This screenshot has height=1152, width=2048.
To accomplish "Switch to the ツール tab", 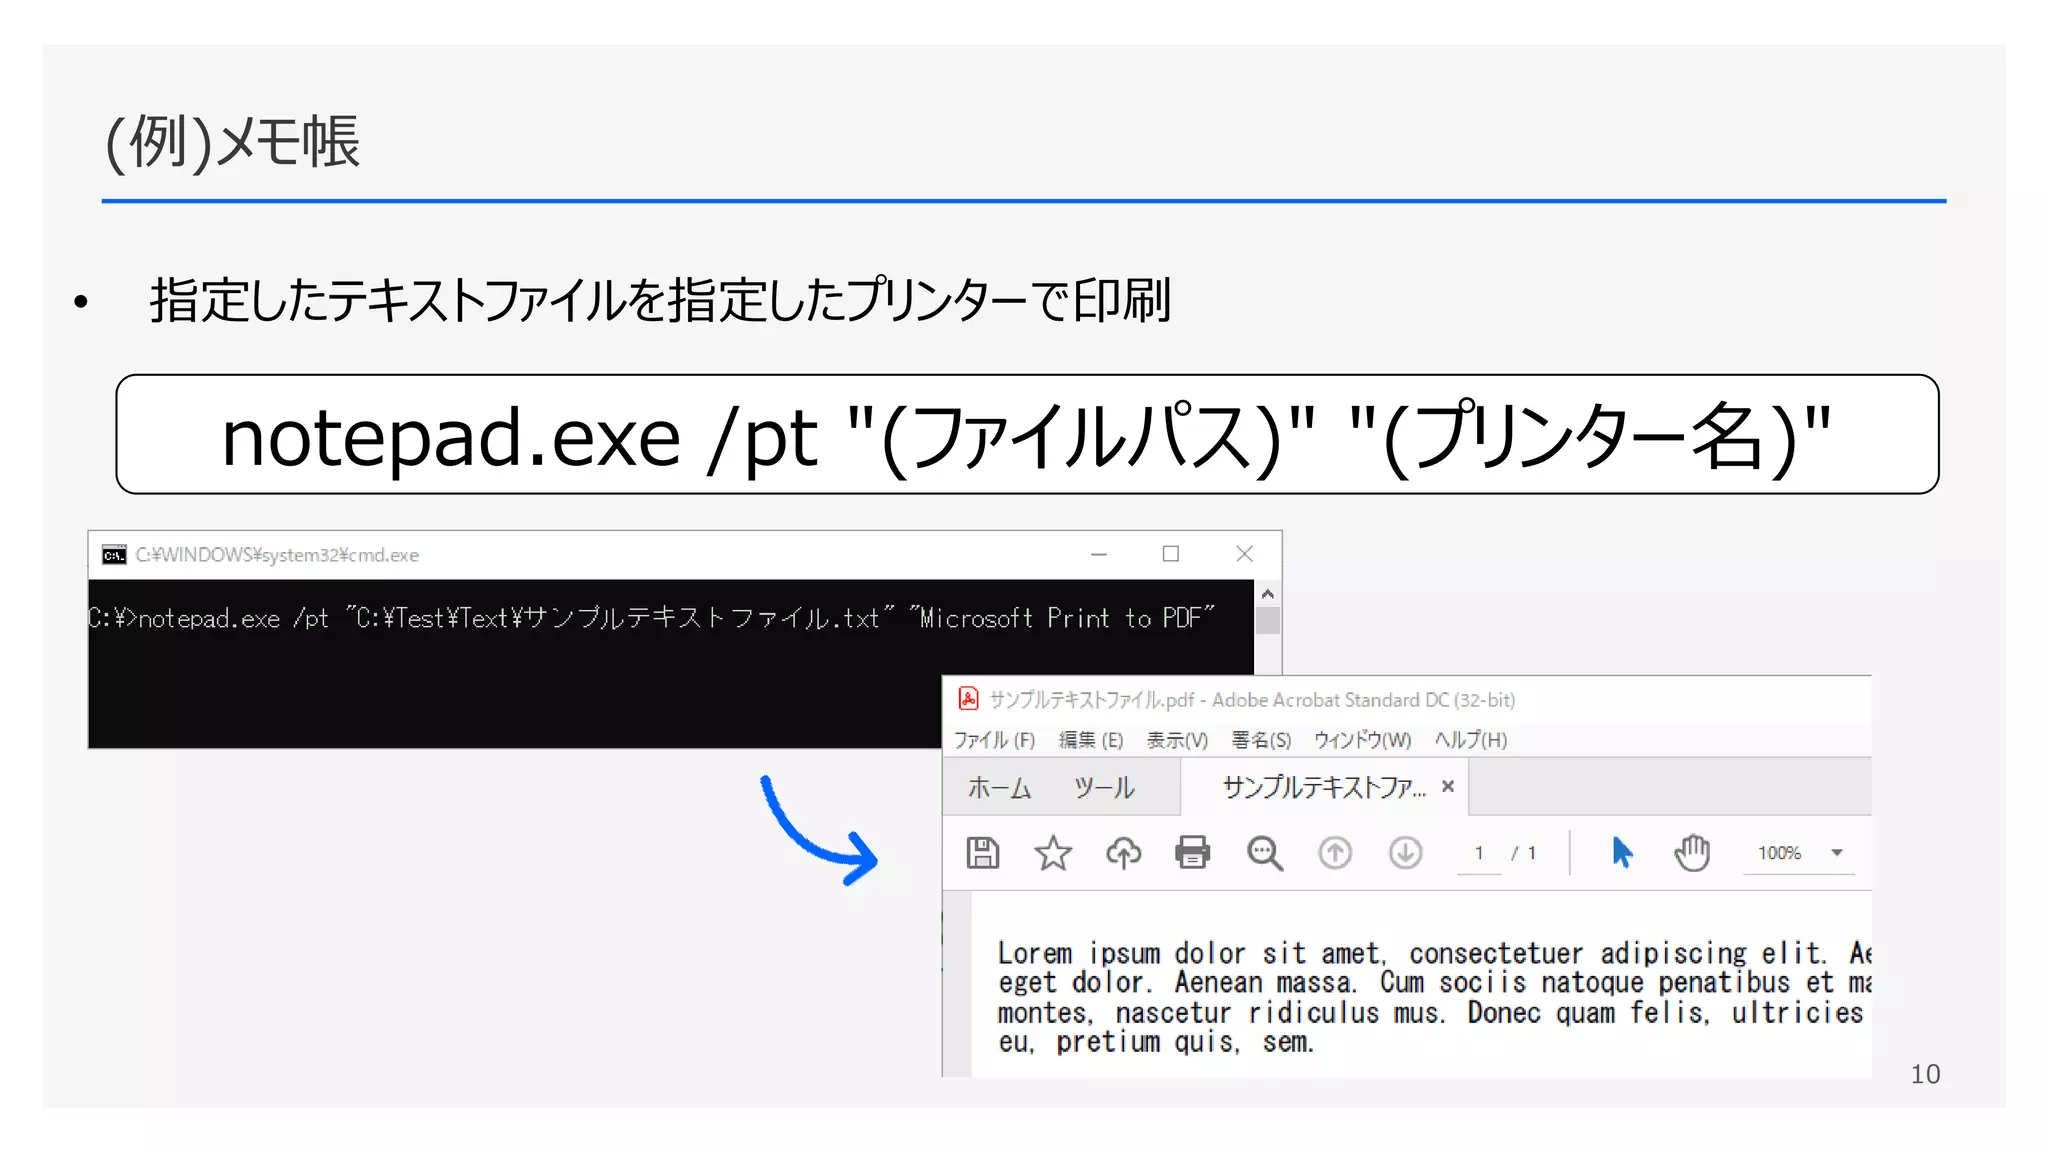I will [x=1104, y=788].
